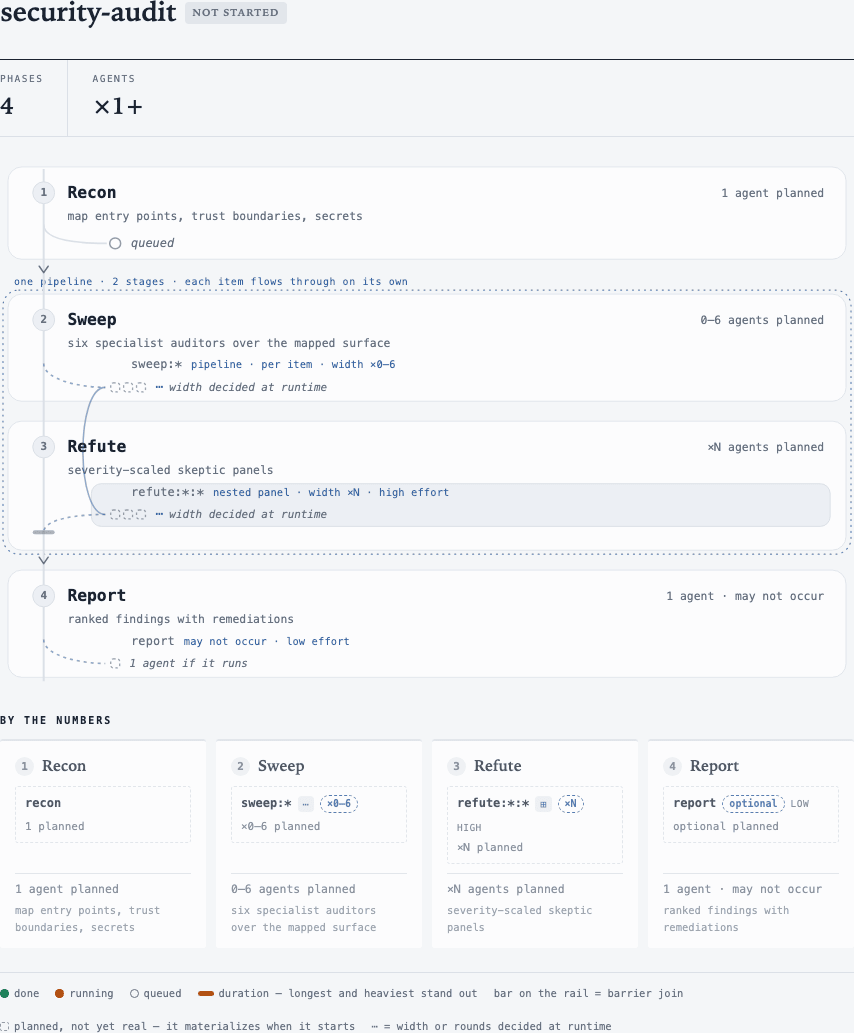Click the green done legend dot
Viewport: 854px width, 1033px height.
coord(5,993)
